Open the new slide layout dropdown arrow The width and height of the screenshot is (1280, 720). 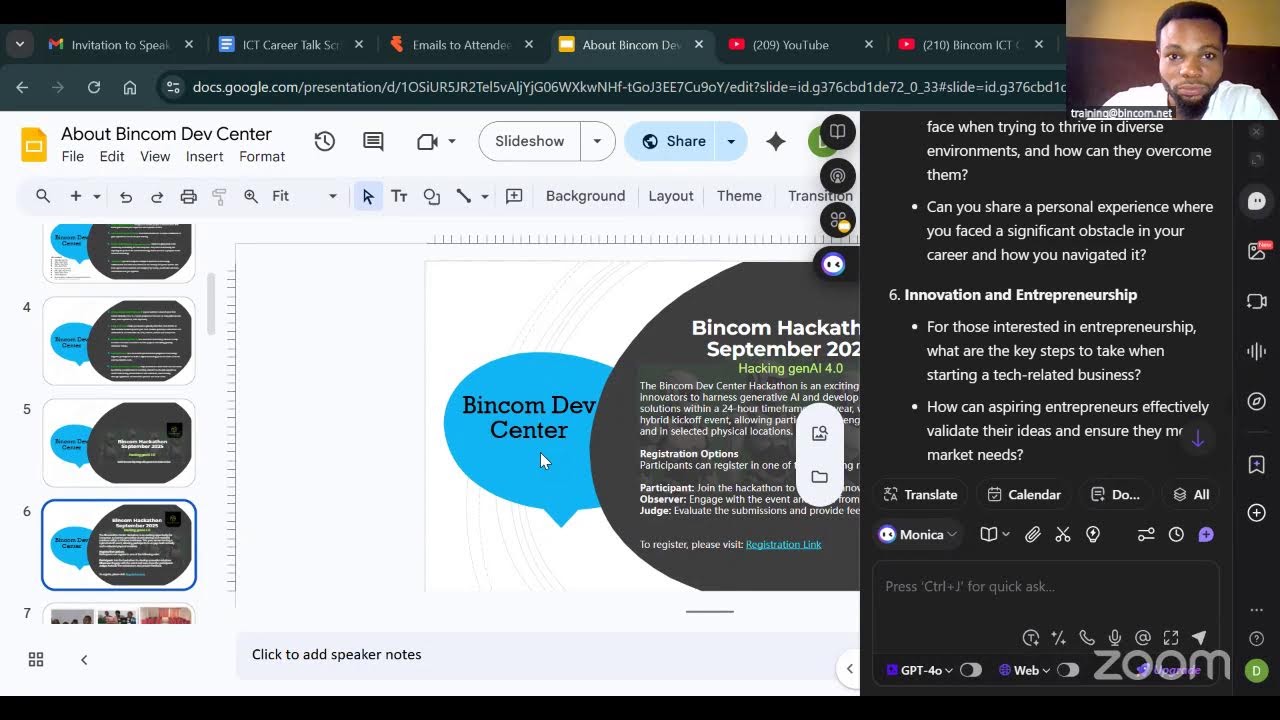coord(97,196)
